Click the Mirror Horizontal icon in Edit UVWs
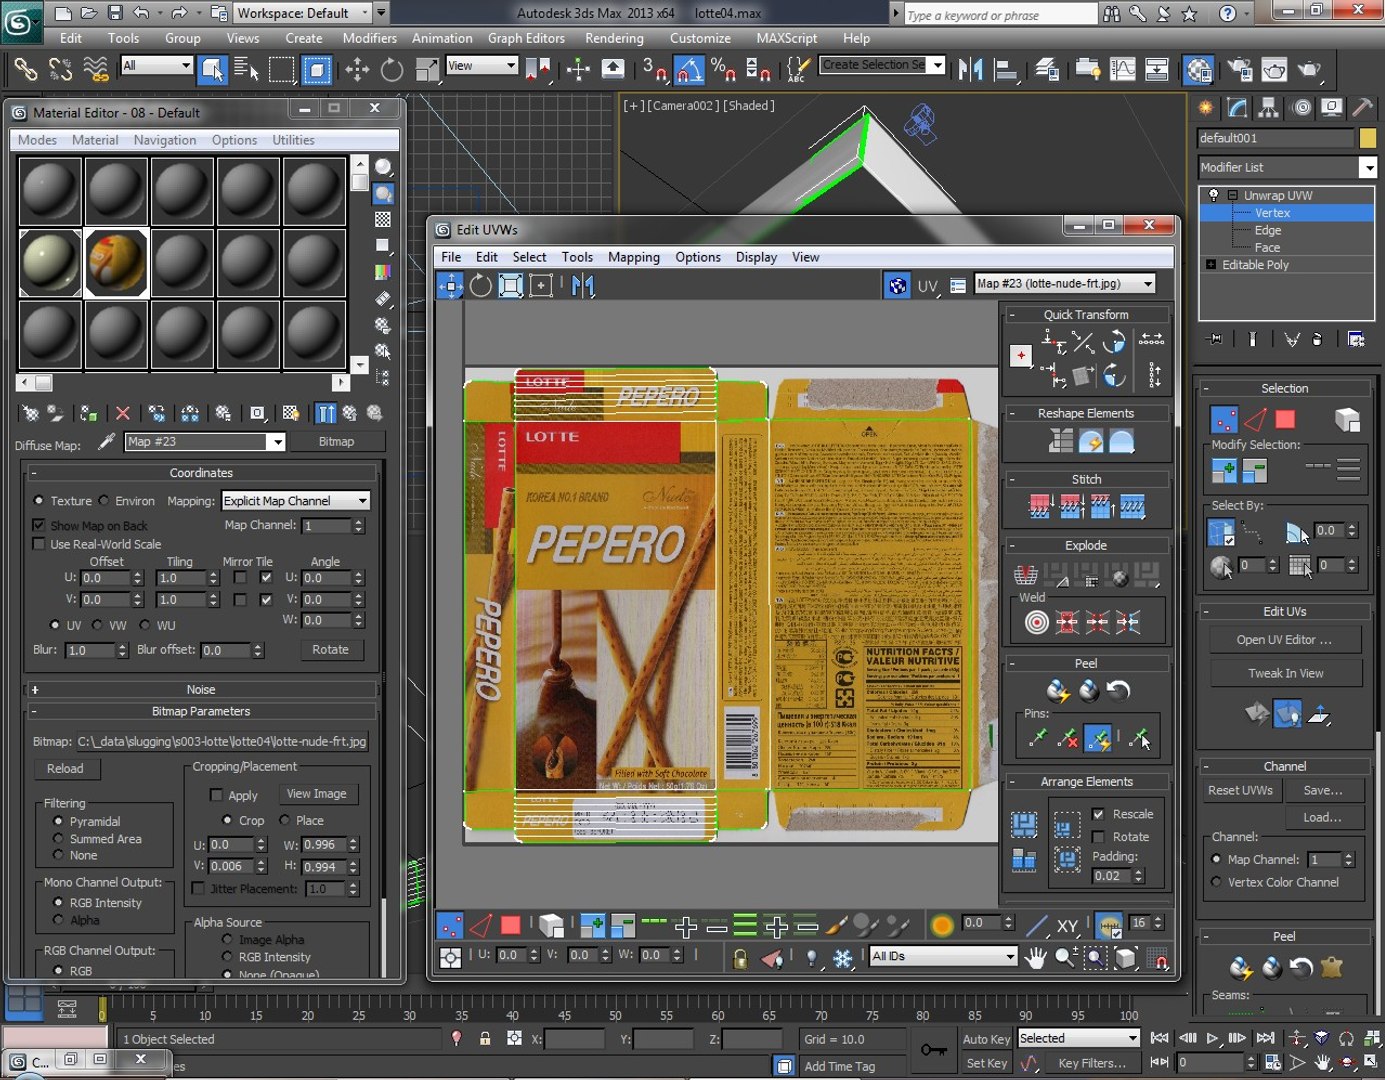Image resolution: width=1385 pixels, height=1080 pixels. 583,287
